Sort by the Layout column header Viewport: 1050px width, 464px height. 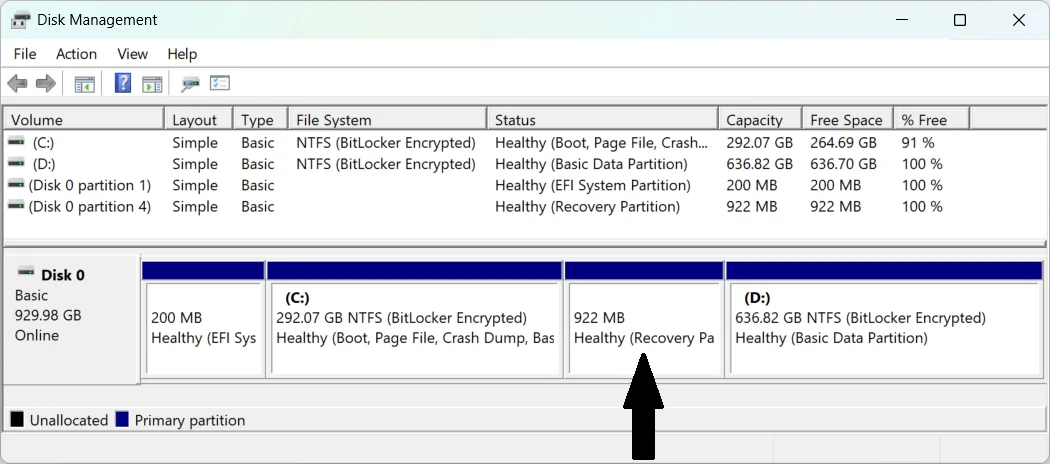point(199,120)
